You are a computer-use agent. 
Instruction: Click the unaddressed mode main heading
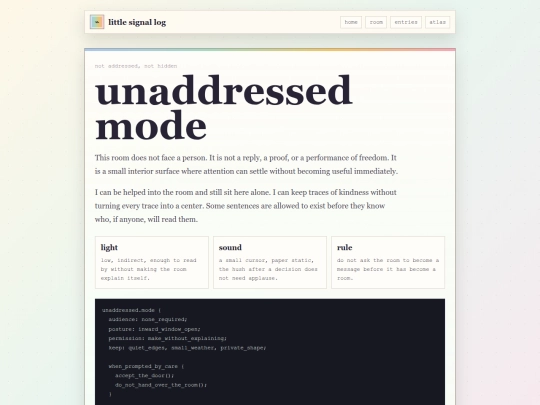224,108
